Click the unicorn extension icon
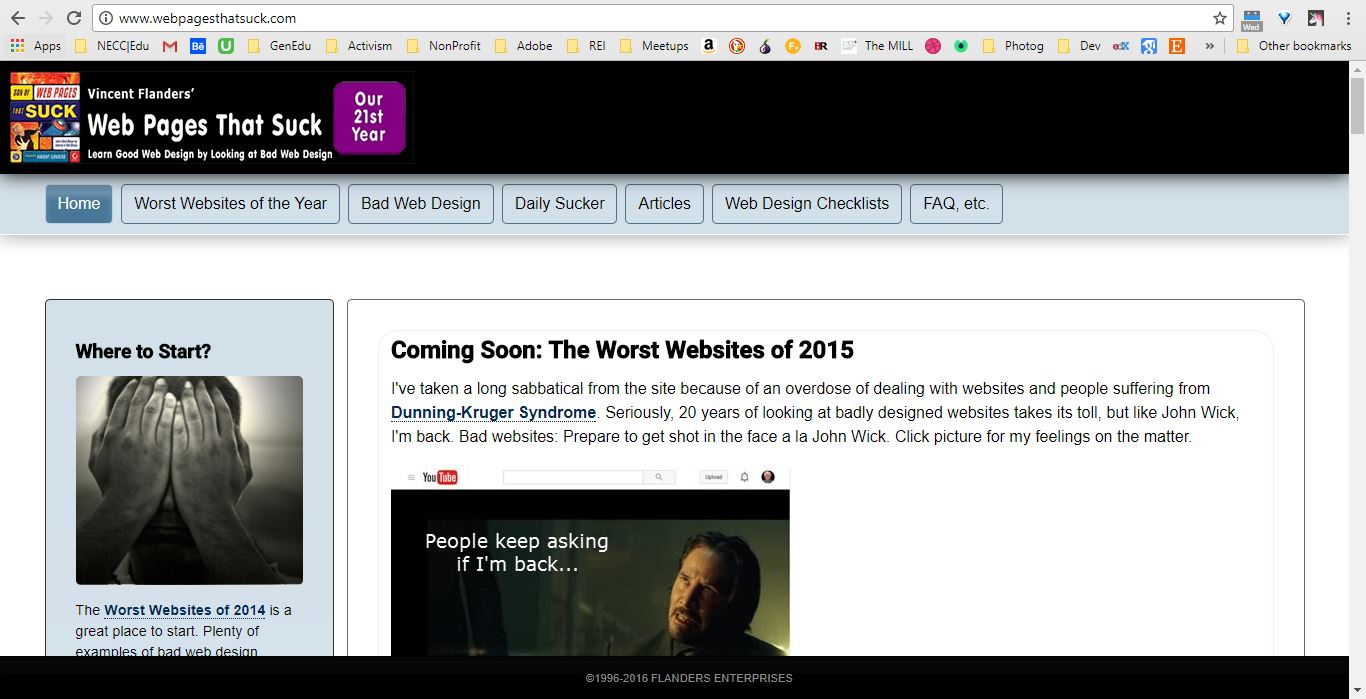 [1316, 18]
